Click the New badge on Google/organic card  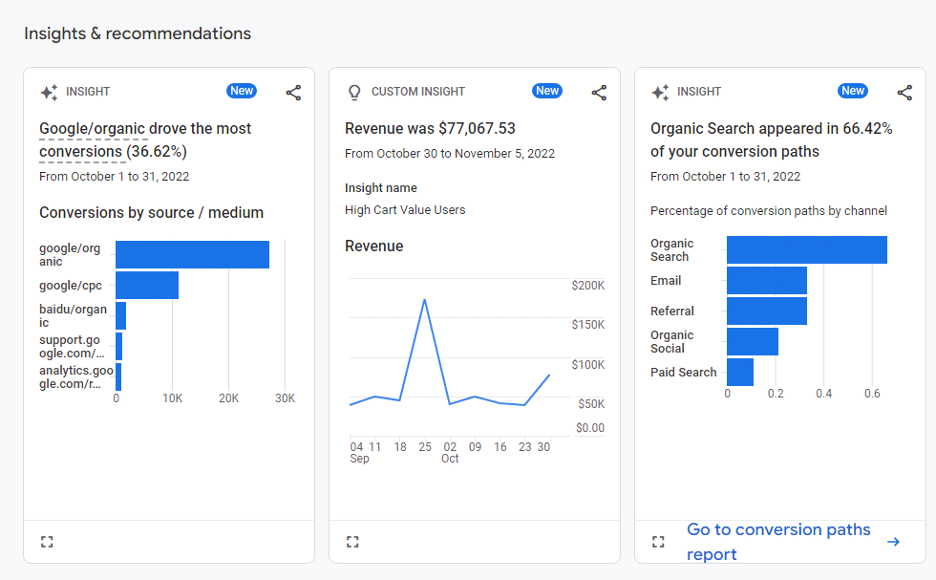point(242,91)
